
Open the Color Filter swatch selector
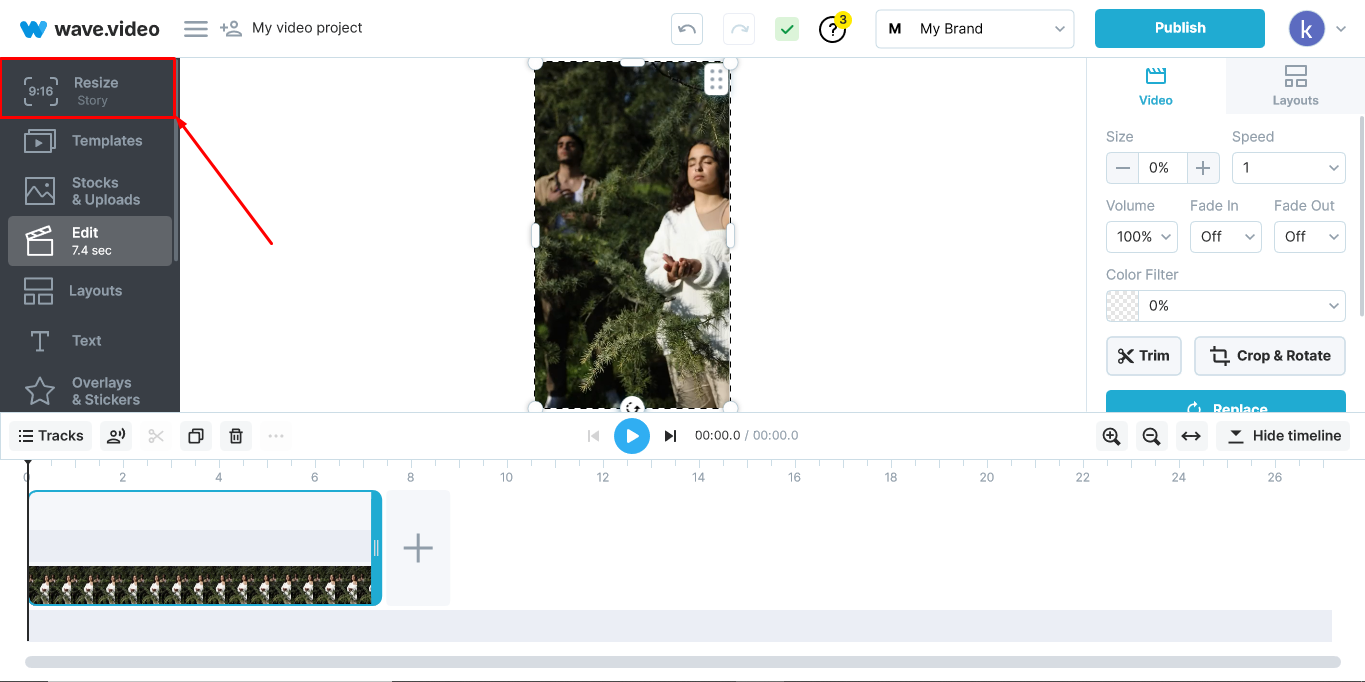[x=1225, y=306]
